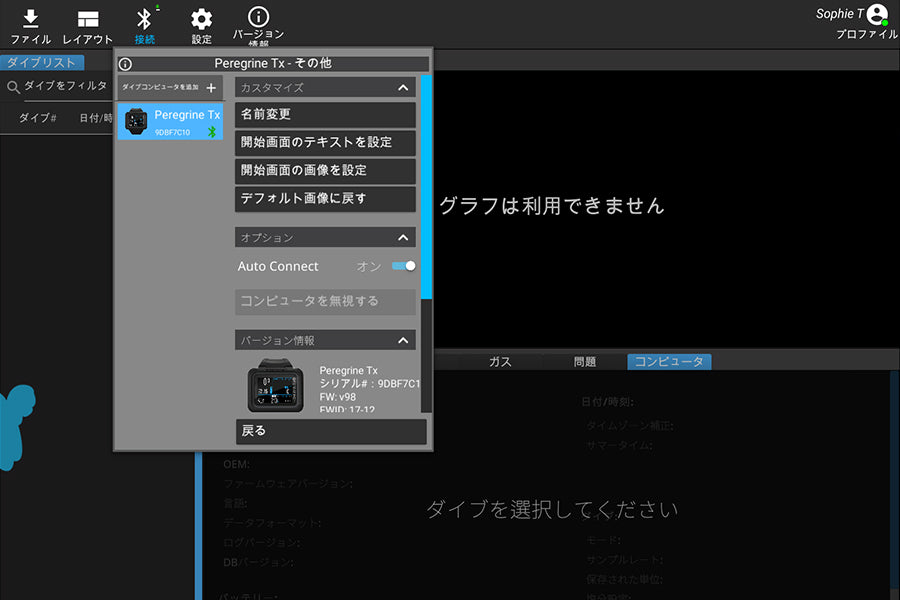Click the plus icon to add dive computer
Screen dimensions: 900x600
point(210,88)
